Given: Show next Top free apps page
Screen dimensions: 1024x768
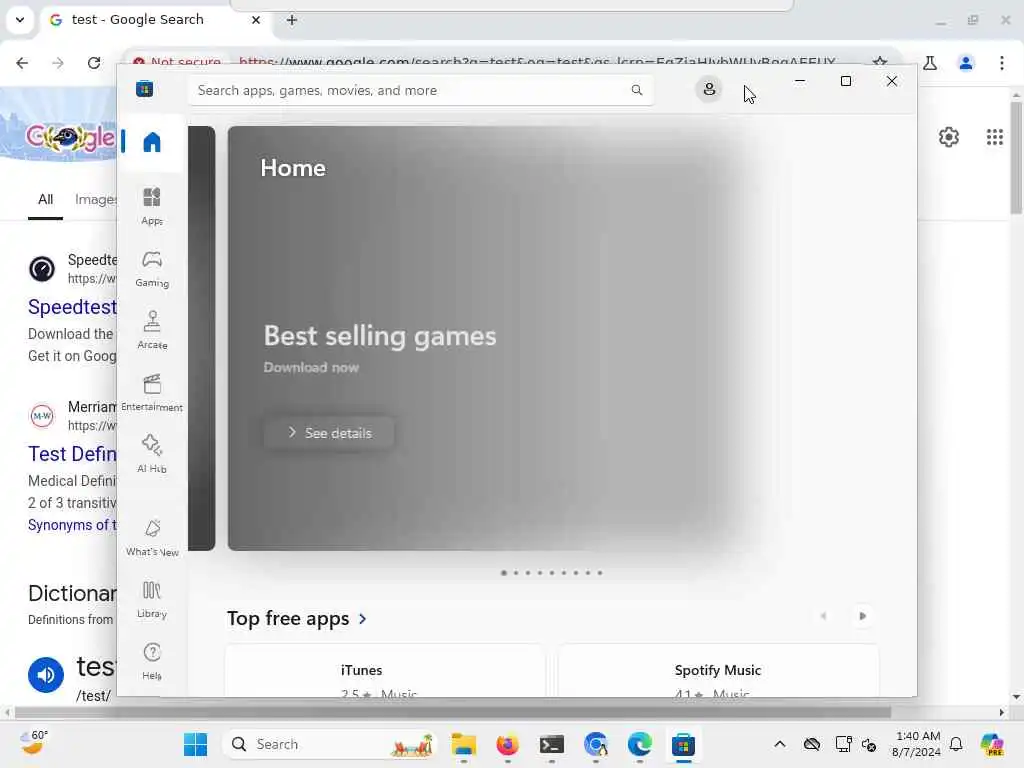Looking at the screenshot, I should (862, 616).
